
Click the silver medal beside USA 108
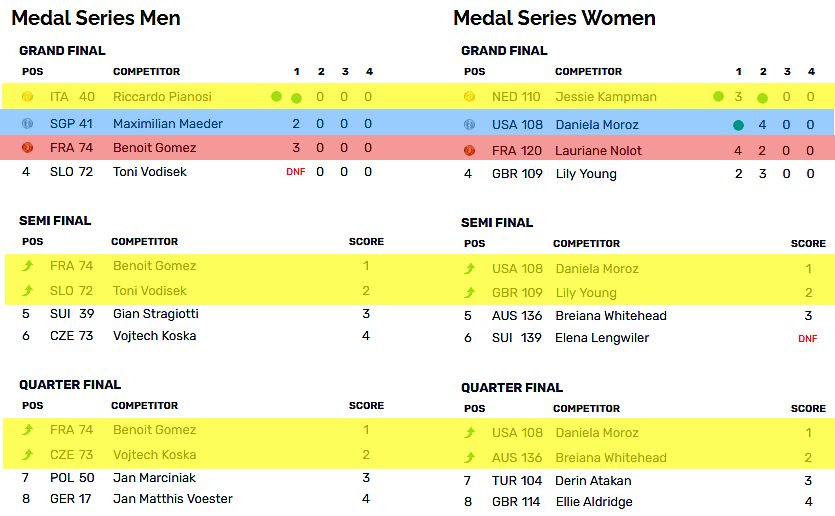(x=469, y=125)
